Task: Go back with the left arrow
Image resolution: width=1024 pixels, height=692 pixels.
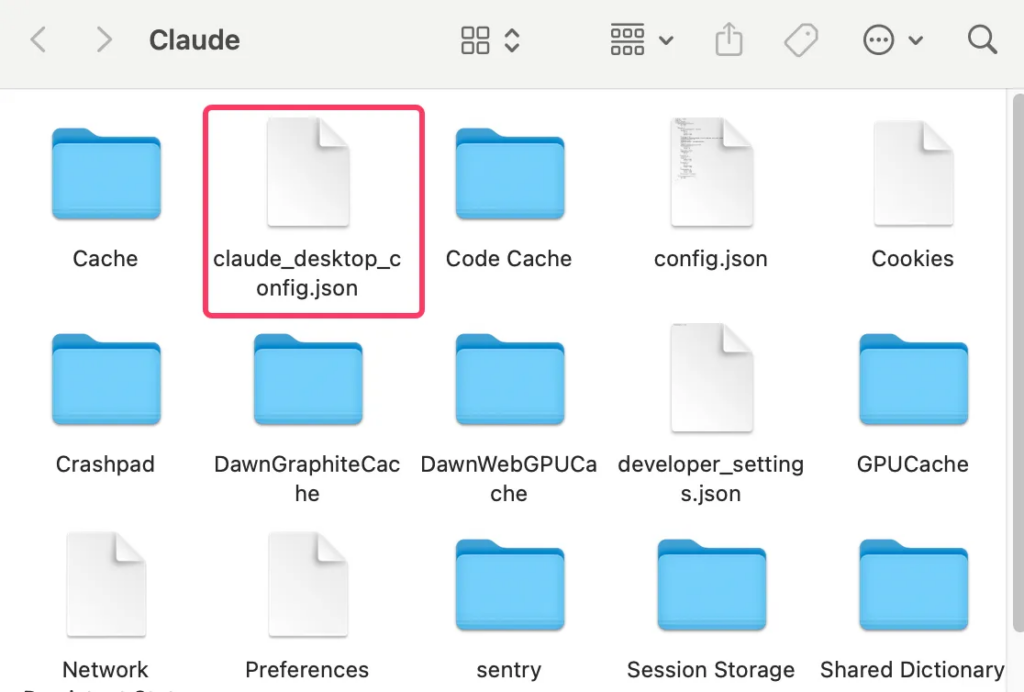Action: (39, 40)
